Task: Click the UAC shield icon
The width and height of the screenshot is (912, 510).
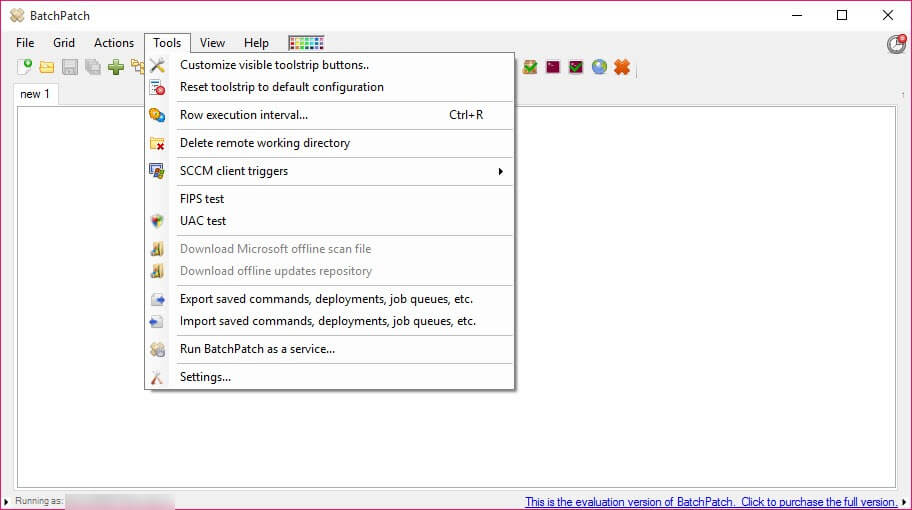Action: point(157,221)
